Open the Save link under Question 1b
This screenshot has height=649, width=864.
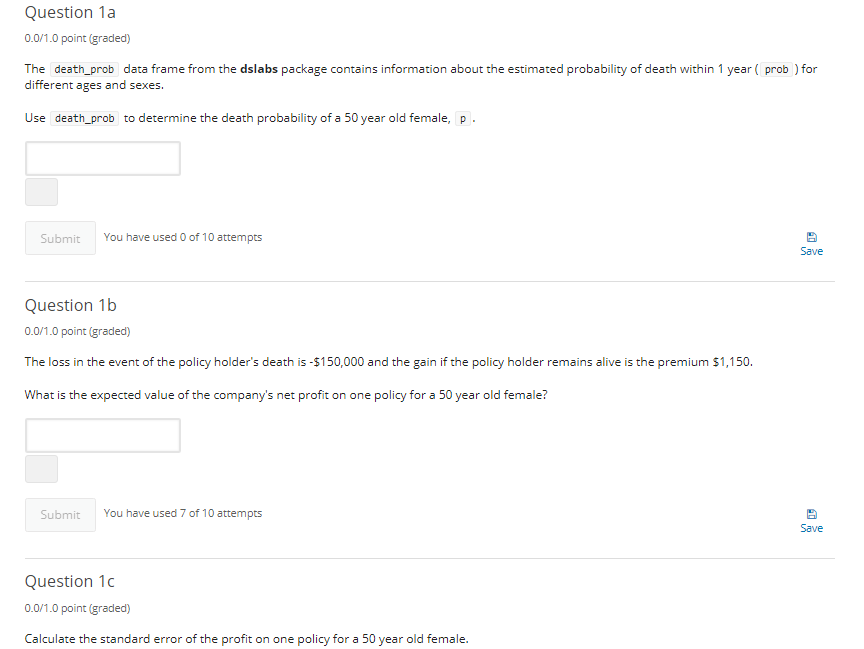tap(811, 527)
